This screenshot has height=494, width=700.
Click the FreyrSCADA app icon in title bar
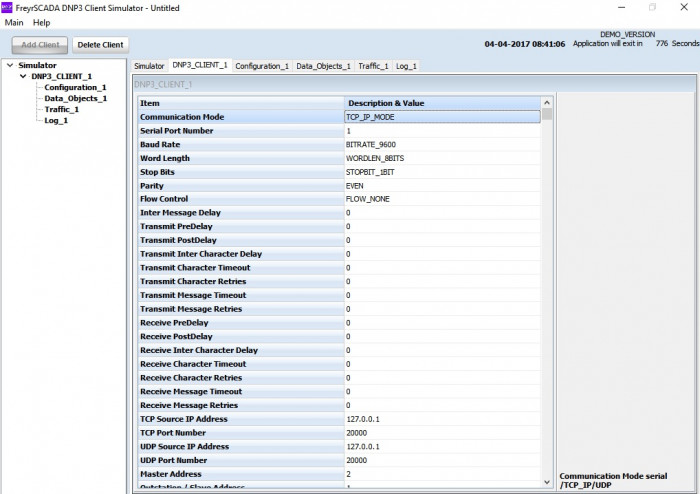(x=7, y=8)
